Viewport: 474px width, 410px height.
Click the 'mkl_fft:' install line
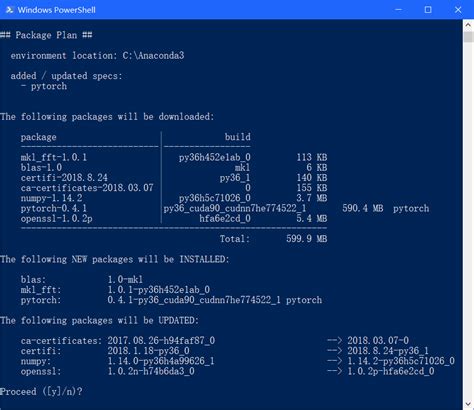(x=115, y=290)
